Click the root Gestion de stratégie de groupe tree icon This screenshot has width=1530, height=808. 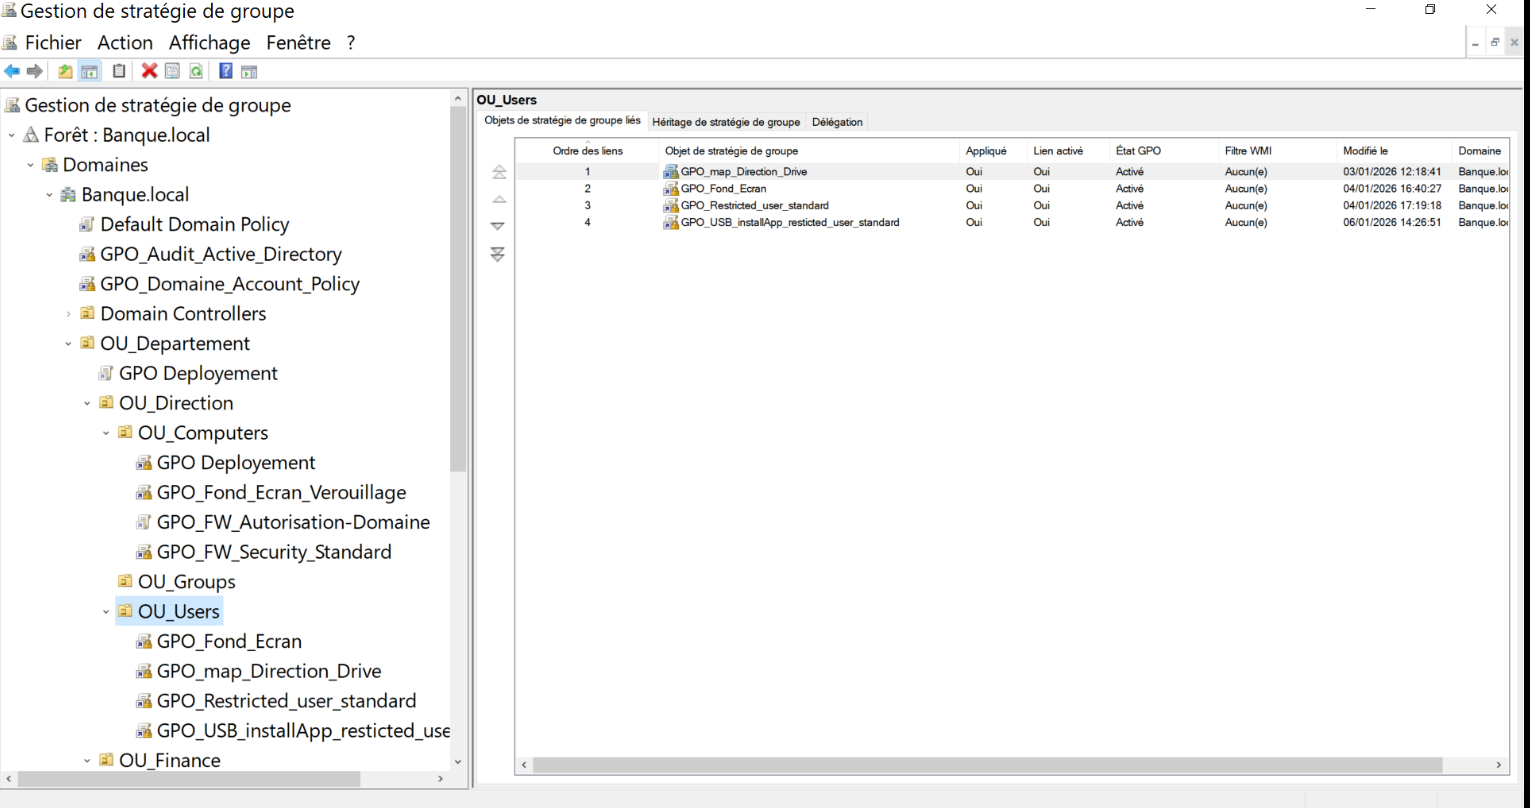coord(12,105)
